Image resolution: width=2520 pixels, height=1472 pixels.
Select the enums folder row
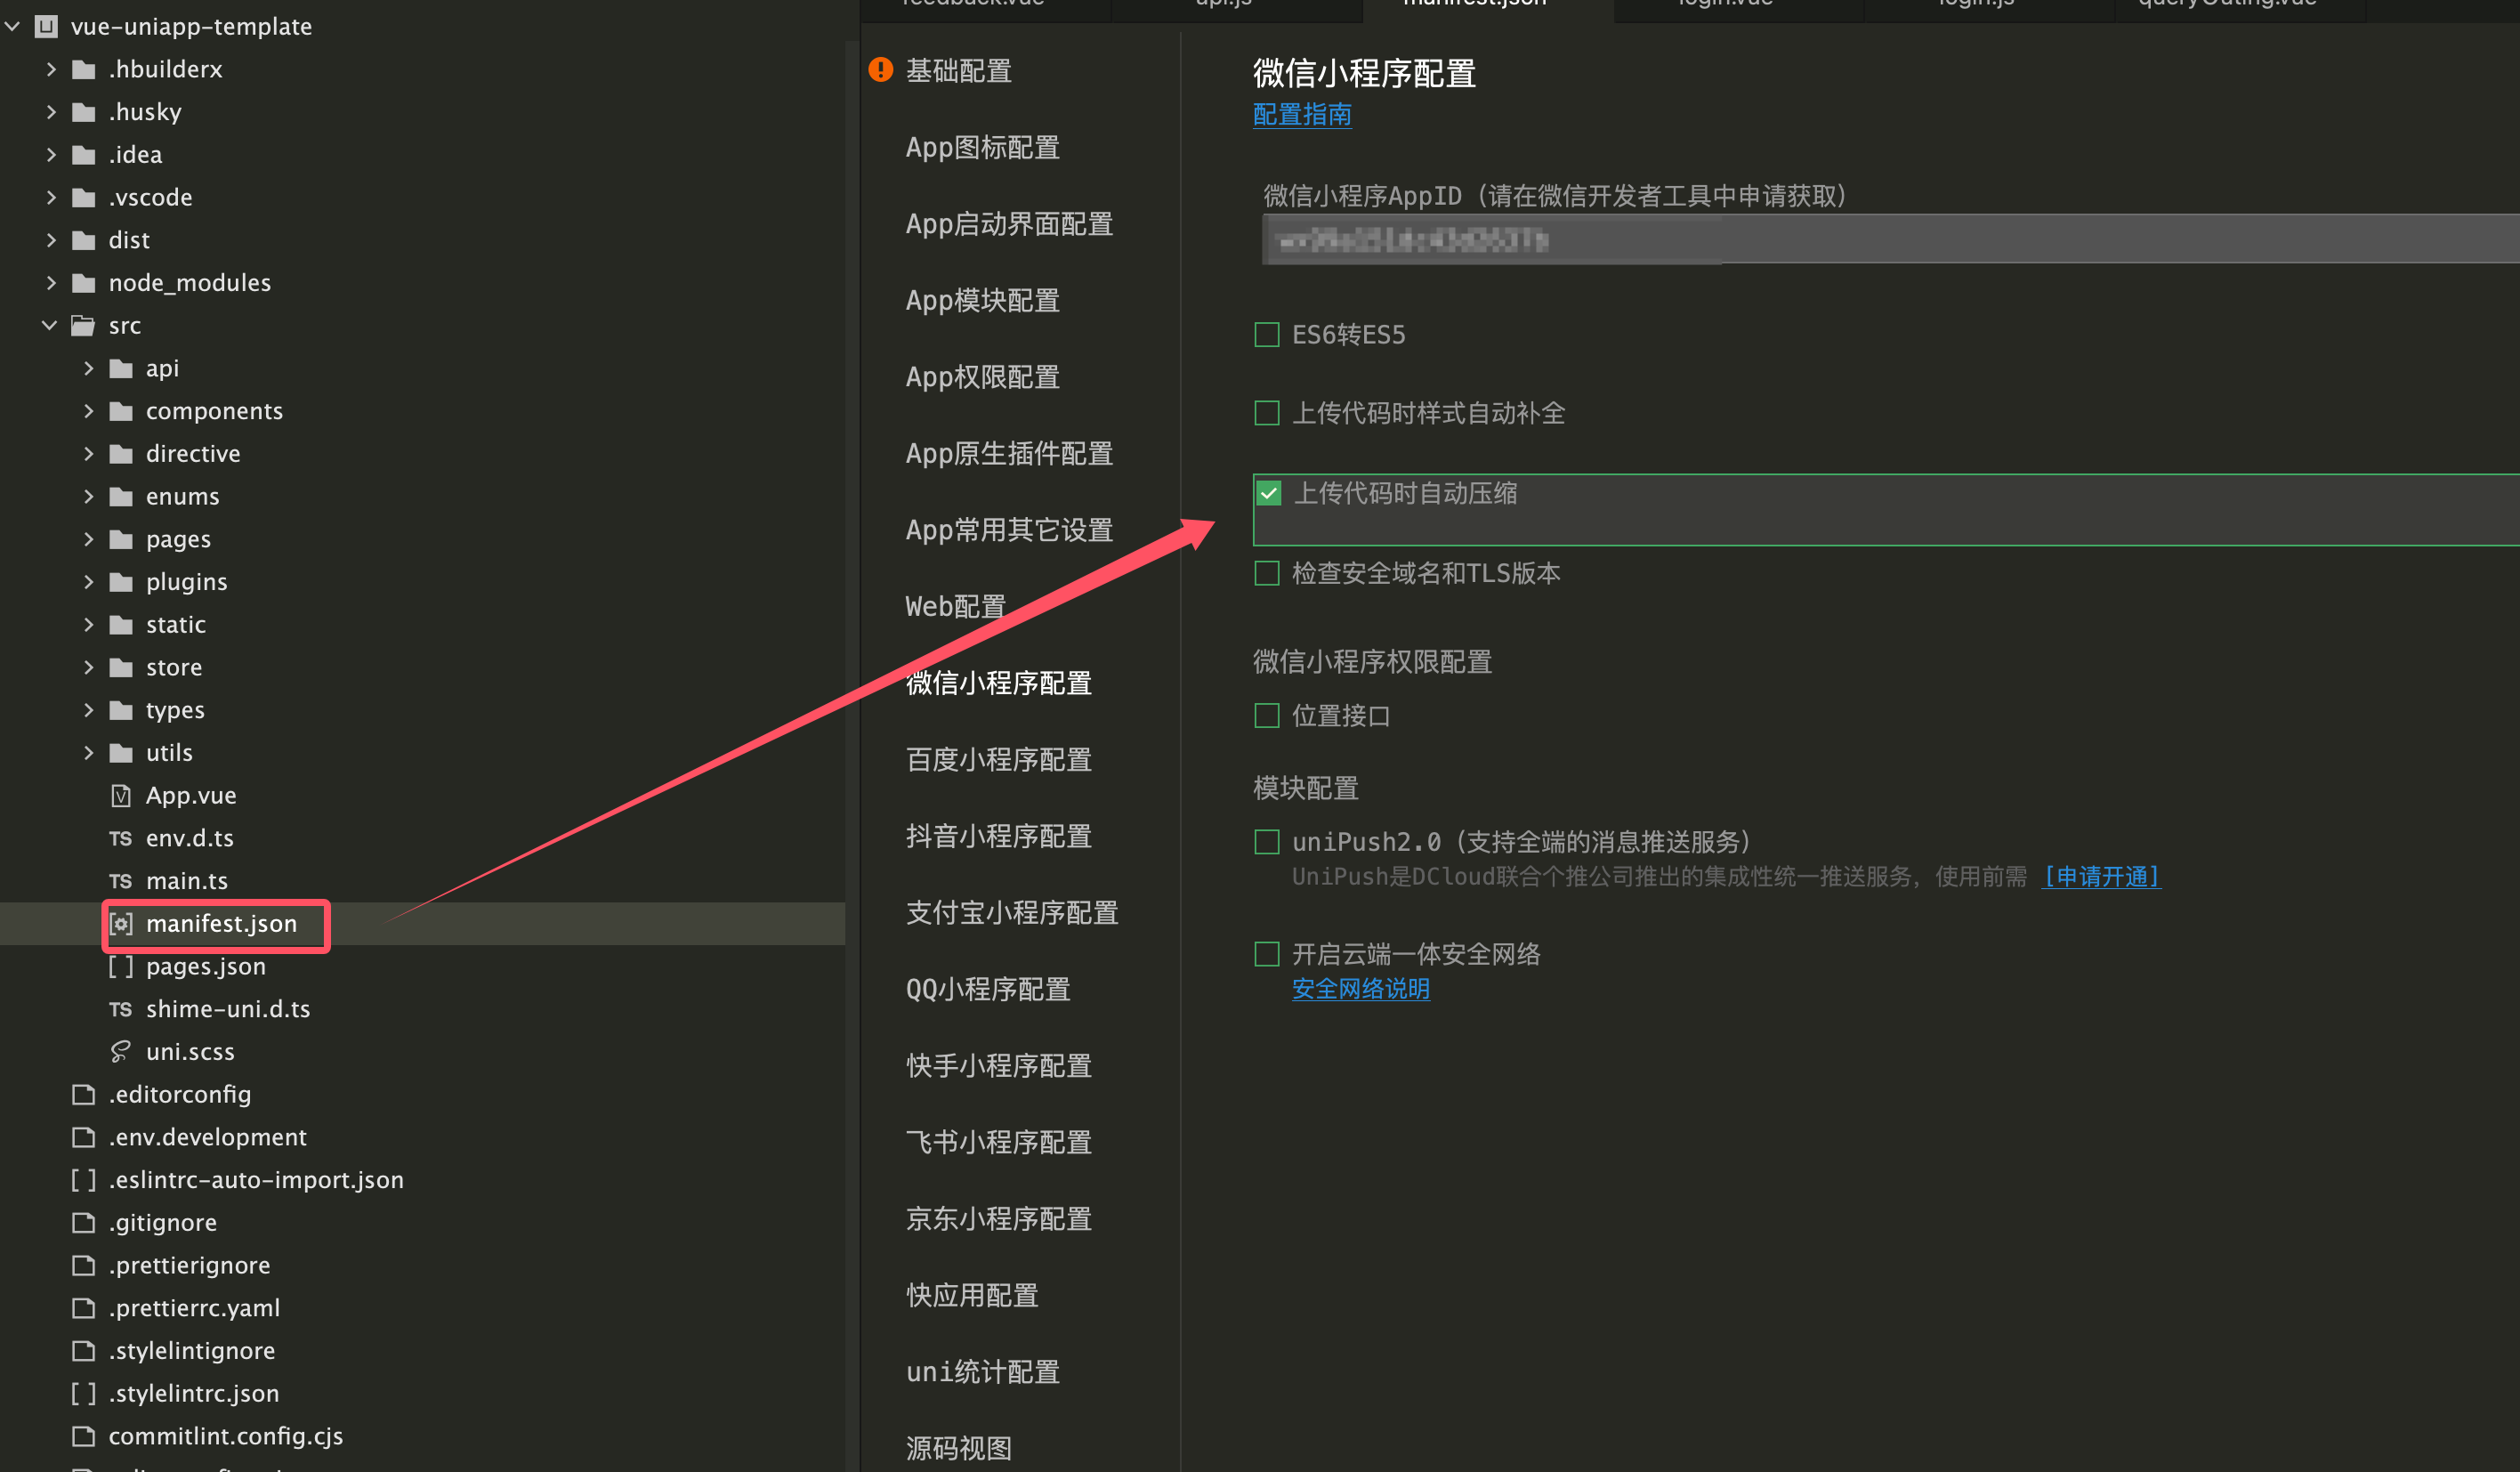tap(422, 497)
